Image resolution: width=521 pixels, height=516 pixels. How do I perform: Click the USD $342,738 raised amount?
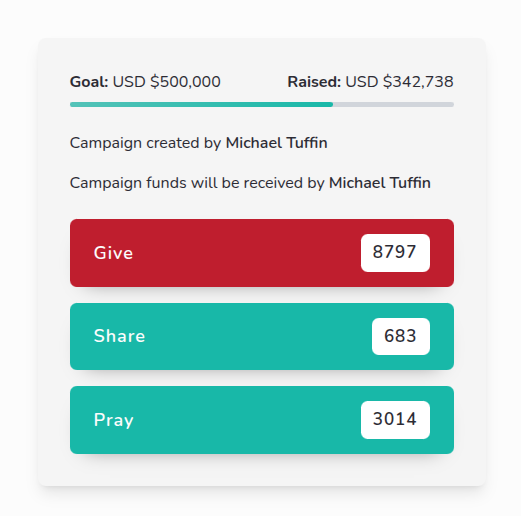coord(399,82)
